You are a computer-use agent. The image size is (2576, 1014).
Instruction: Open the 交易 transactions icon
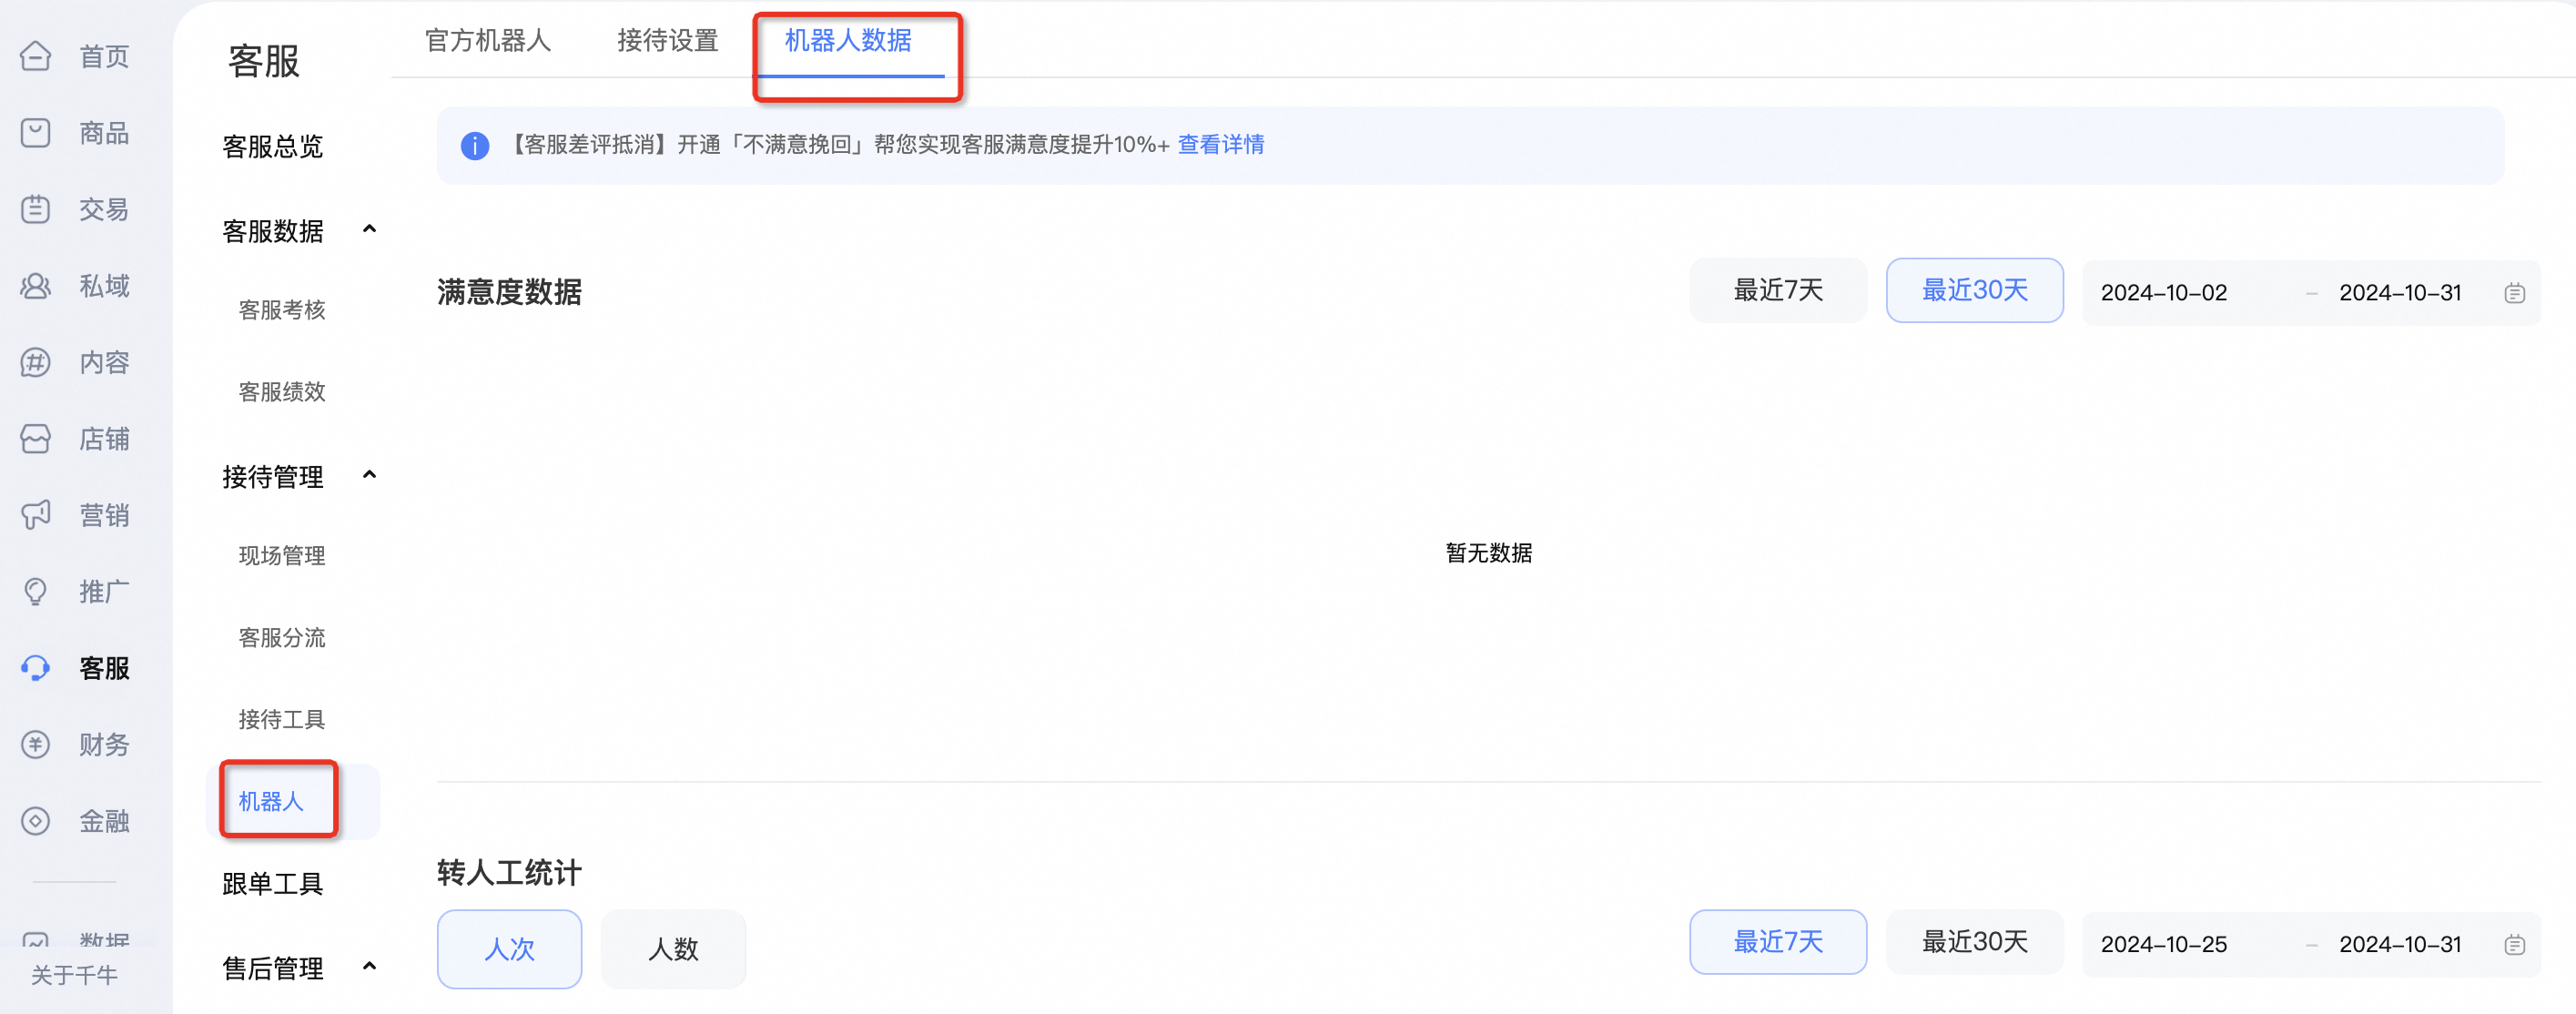35,209
